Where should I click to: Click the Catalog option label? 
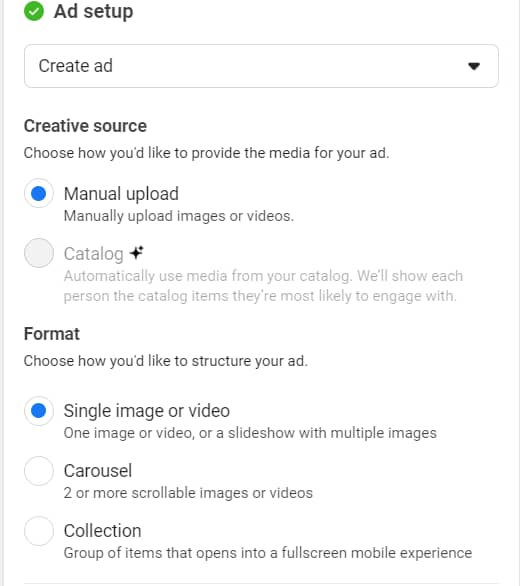coord(93,254)
